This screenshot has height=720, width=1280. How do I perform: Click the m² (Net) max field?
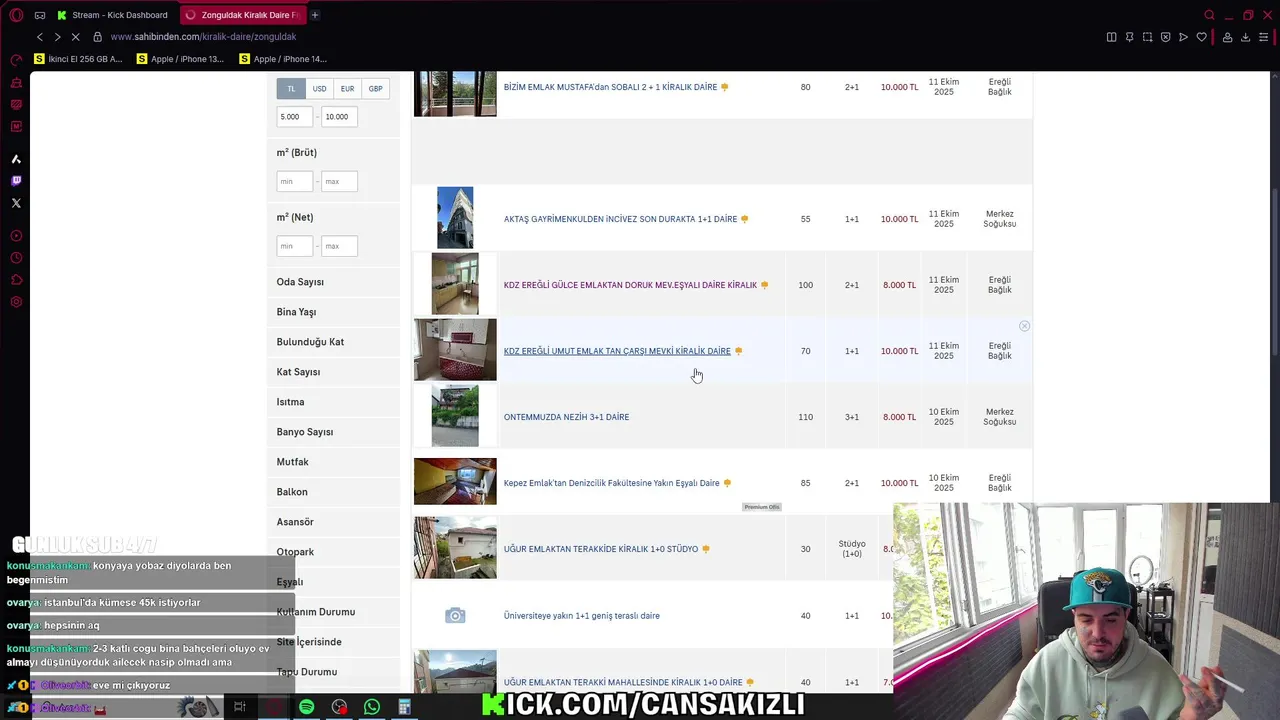(339, 246)
